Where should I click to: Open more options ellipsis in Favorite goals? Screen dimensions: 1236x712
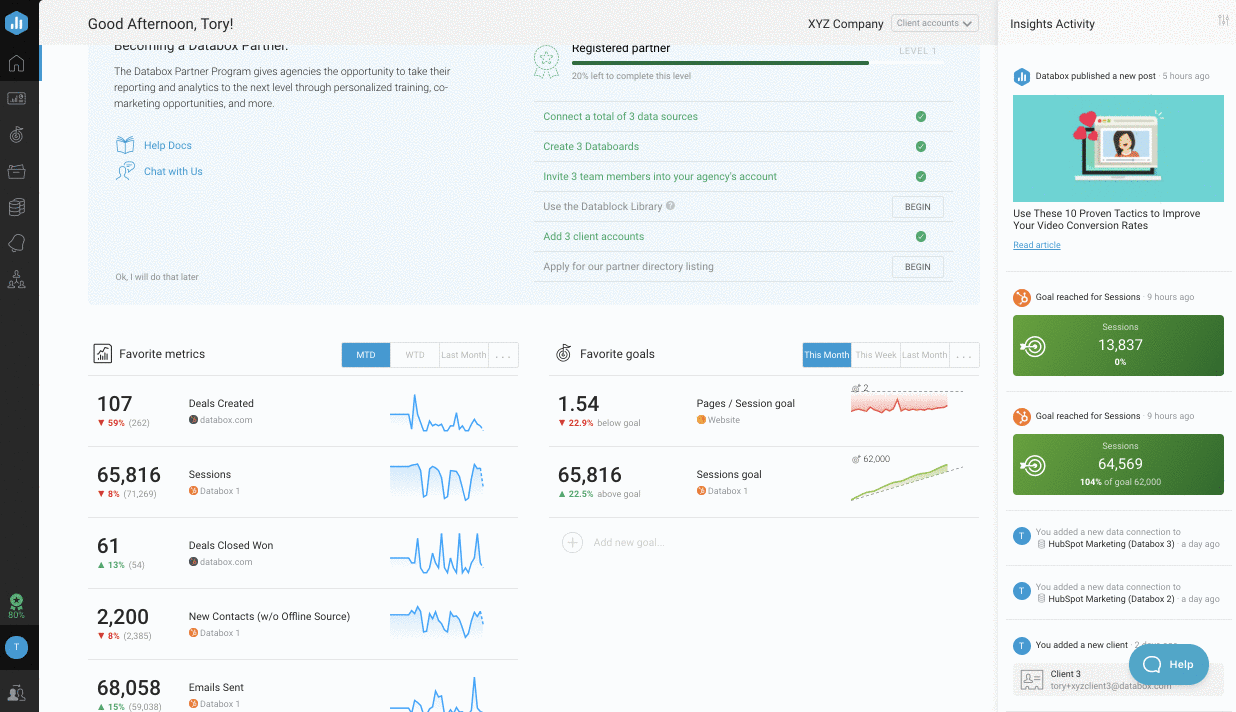click(964, 355)
